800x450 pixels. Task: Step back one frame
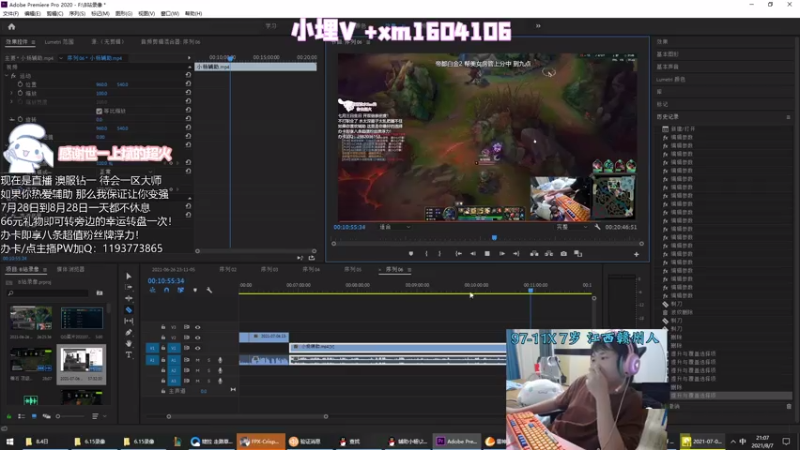coord(473,254)
